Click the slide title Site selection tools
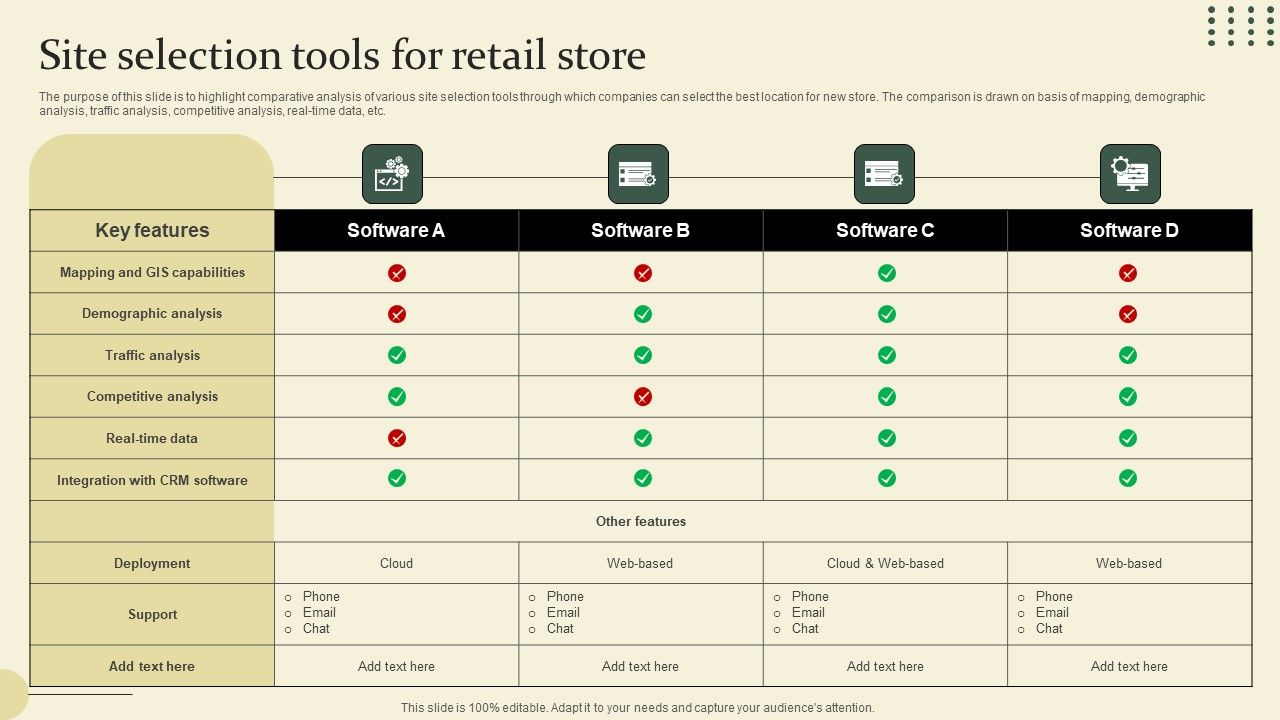Screen dimensions: 1280x720 point(343,56)
